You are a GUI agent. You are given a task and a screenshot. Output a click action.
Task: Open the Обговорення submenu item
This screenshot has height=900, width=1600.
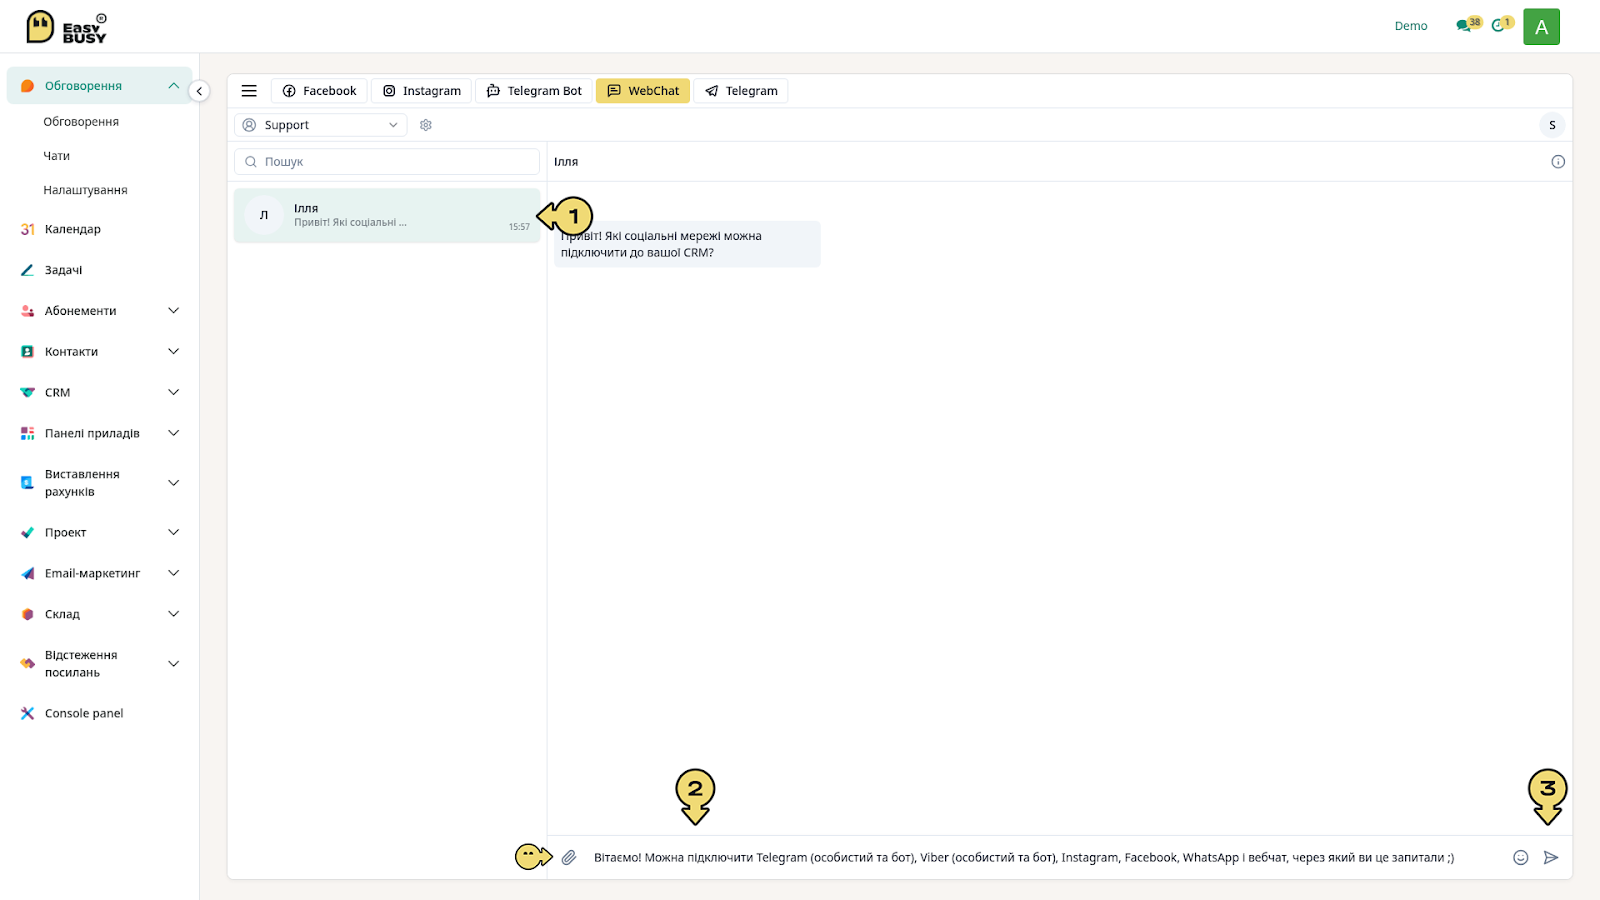pos(81,122)
